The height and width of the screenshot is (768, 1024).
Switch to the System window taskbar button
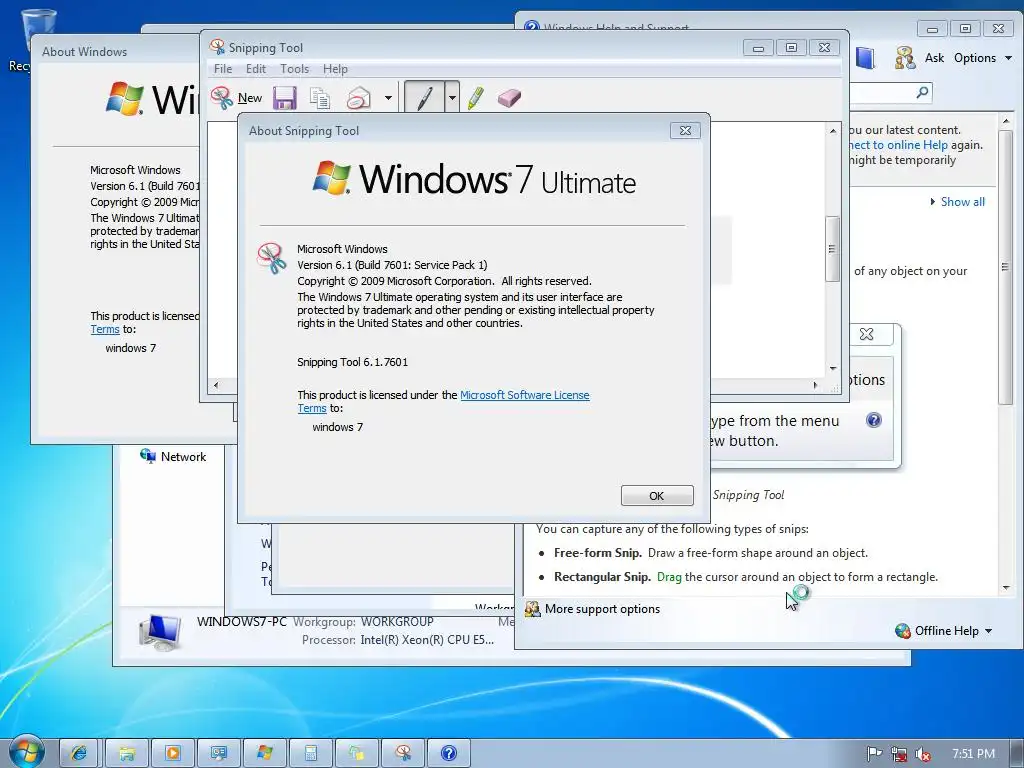[218, 753]
